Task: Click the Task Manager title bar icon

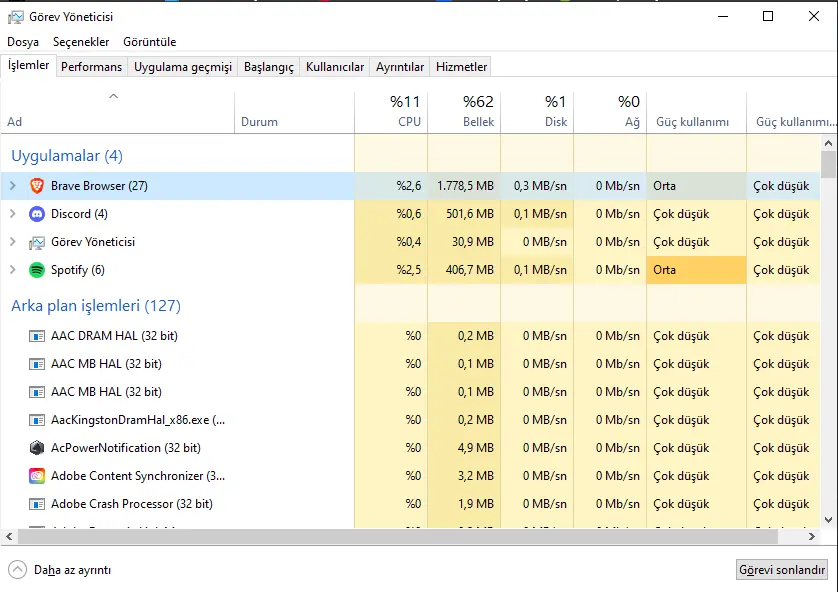Action: point(15,17)
